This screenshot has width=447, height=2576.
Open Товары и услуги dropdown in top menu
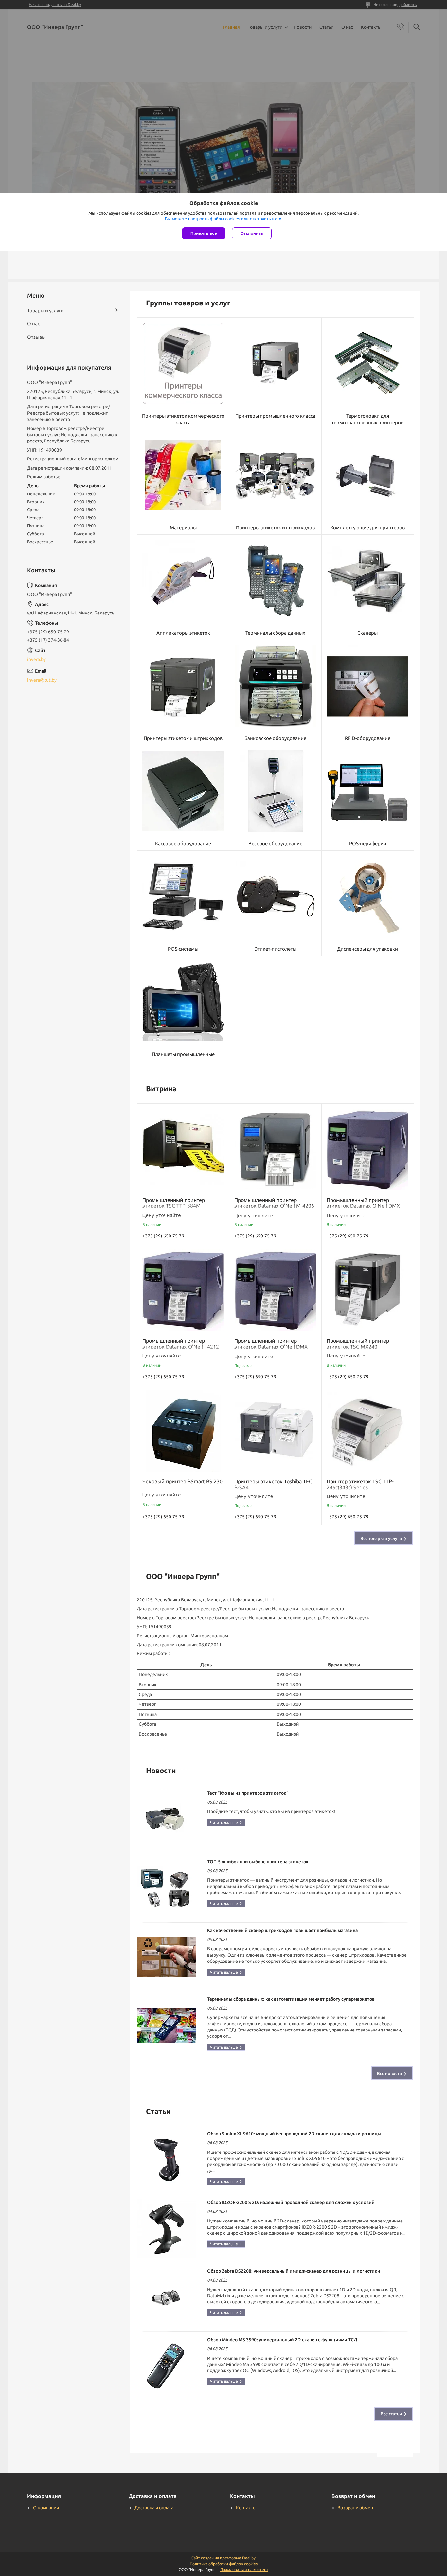tap(267, 27)
